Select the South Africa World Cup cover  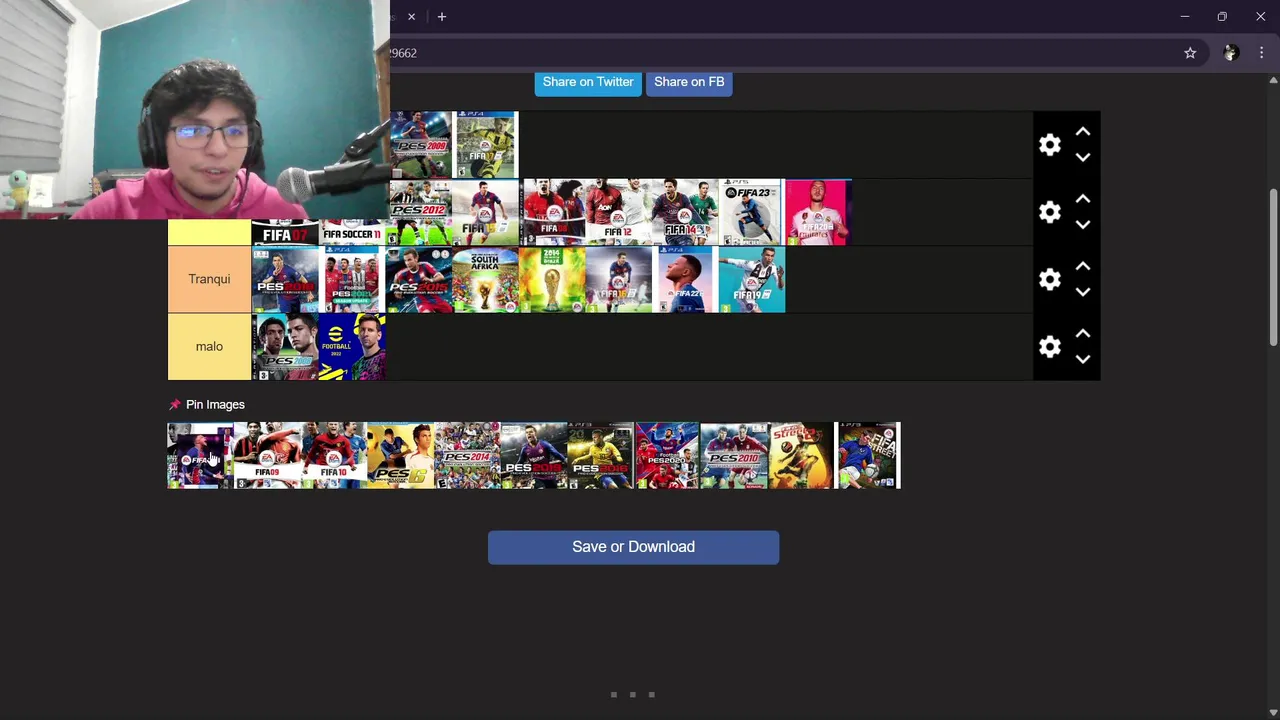[485, 279]
